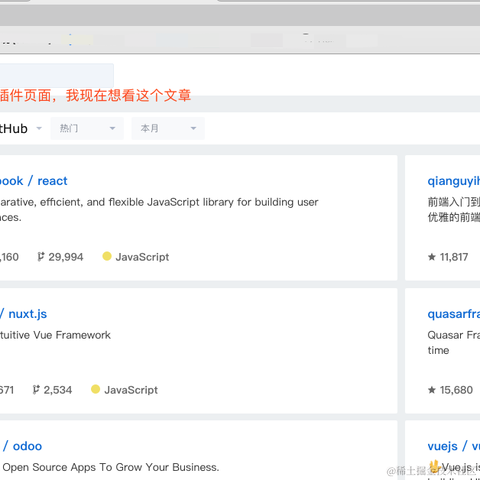Click the react description text
The width and height of the screenshot is (480, 480).
coord(159,210)
